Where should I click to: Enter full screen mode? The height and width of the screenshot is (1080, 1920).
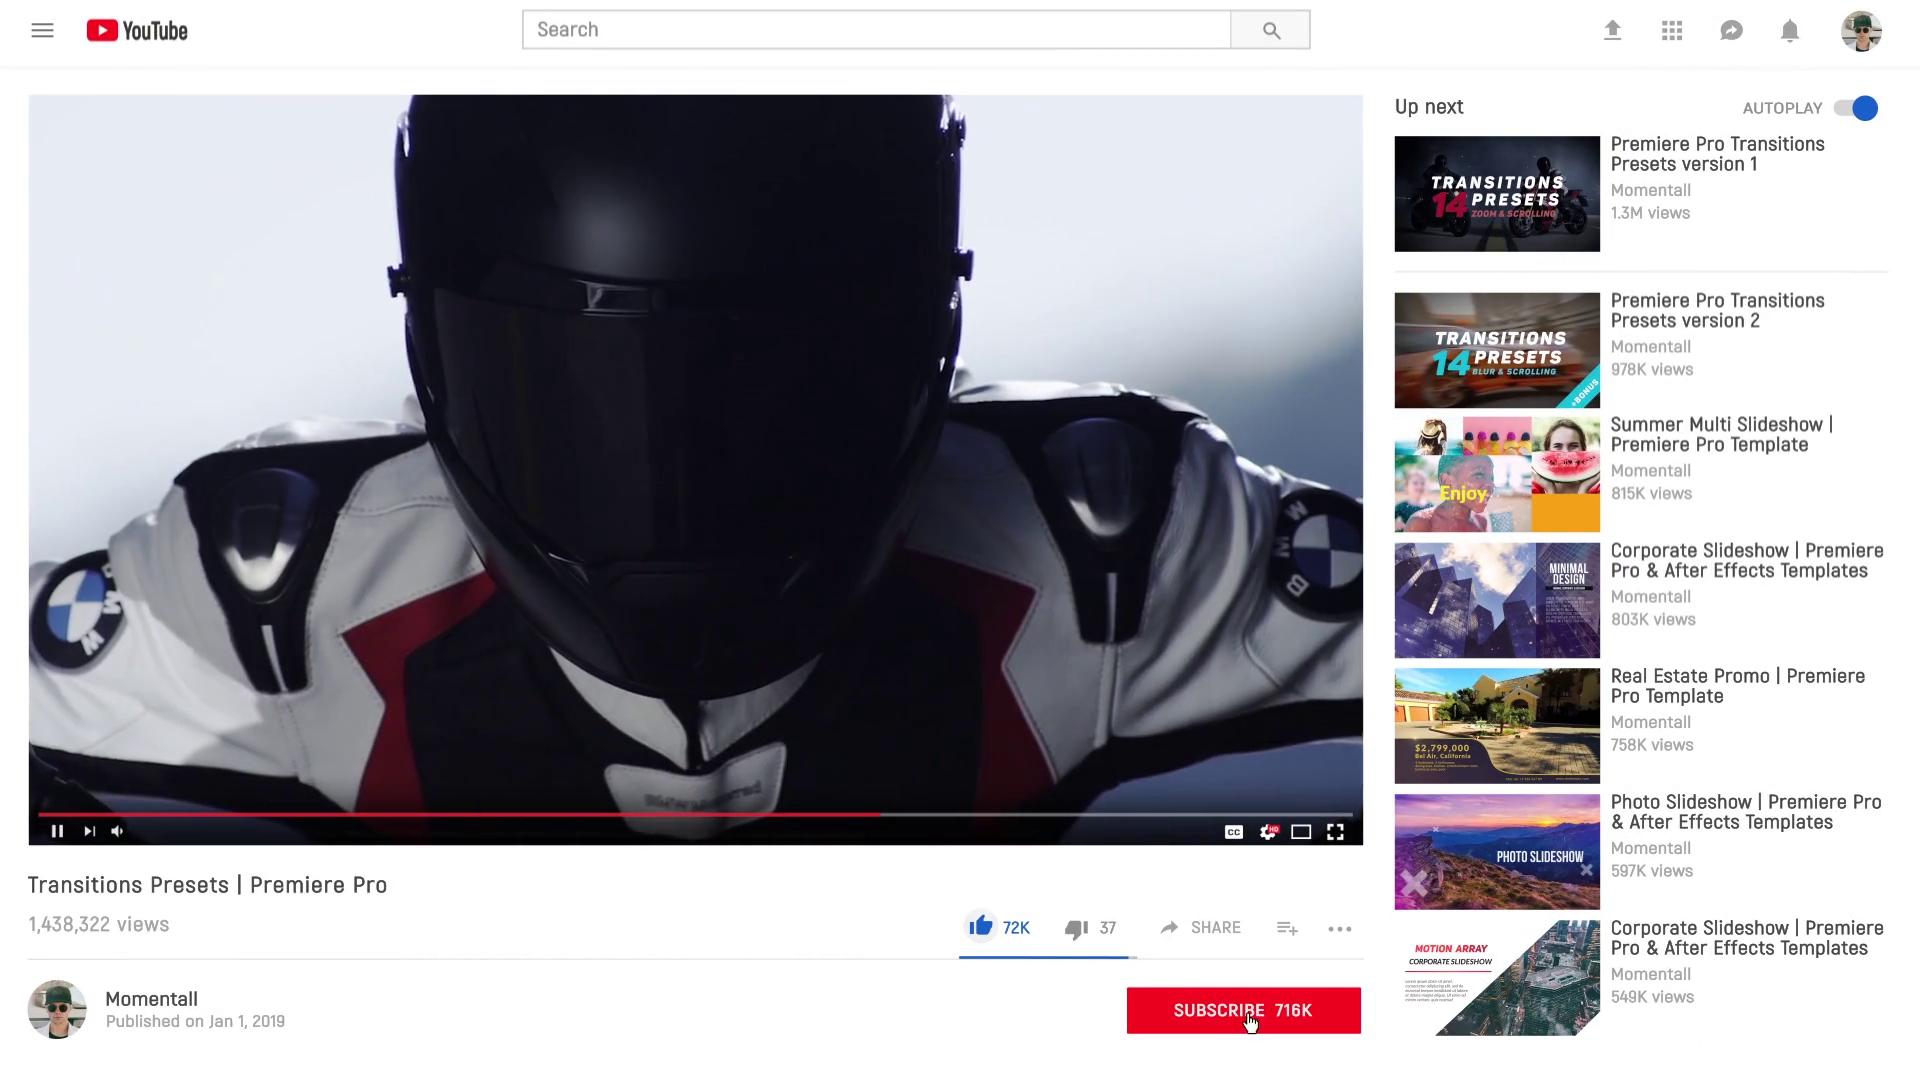tap(1335, 832)
